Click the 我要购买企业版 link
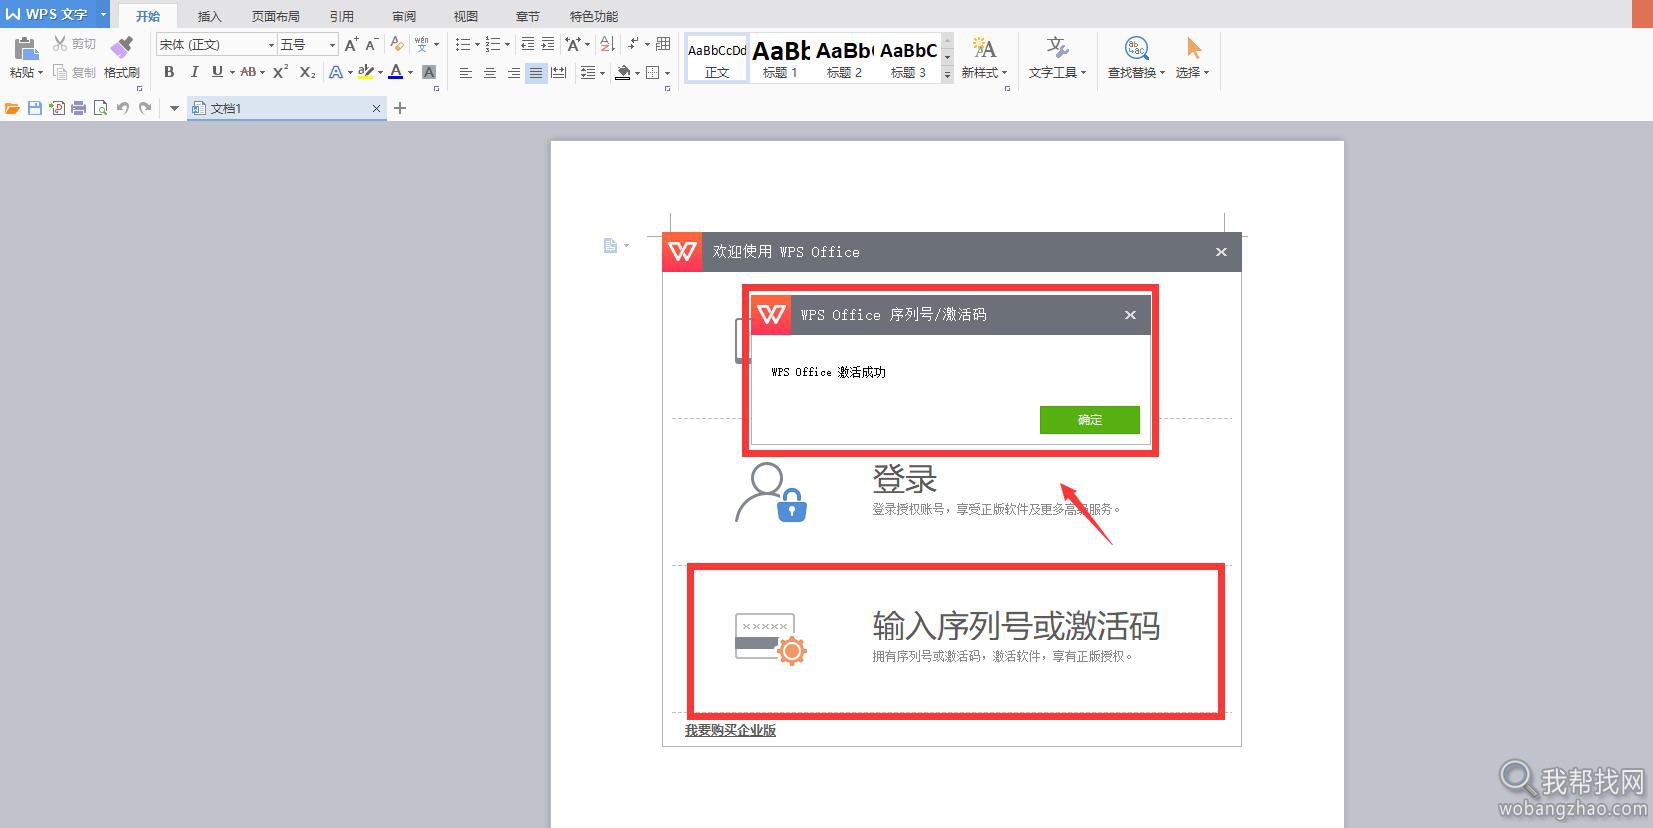This screenshot has width=1653, height=828. pyautogui.click(x=730, y=730)
